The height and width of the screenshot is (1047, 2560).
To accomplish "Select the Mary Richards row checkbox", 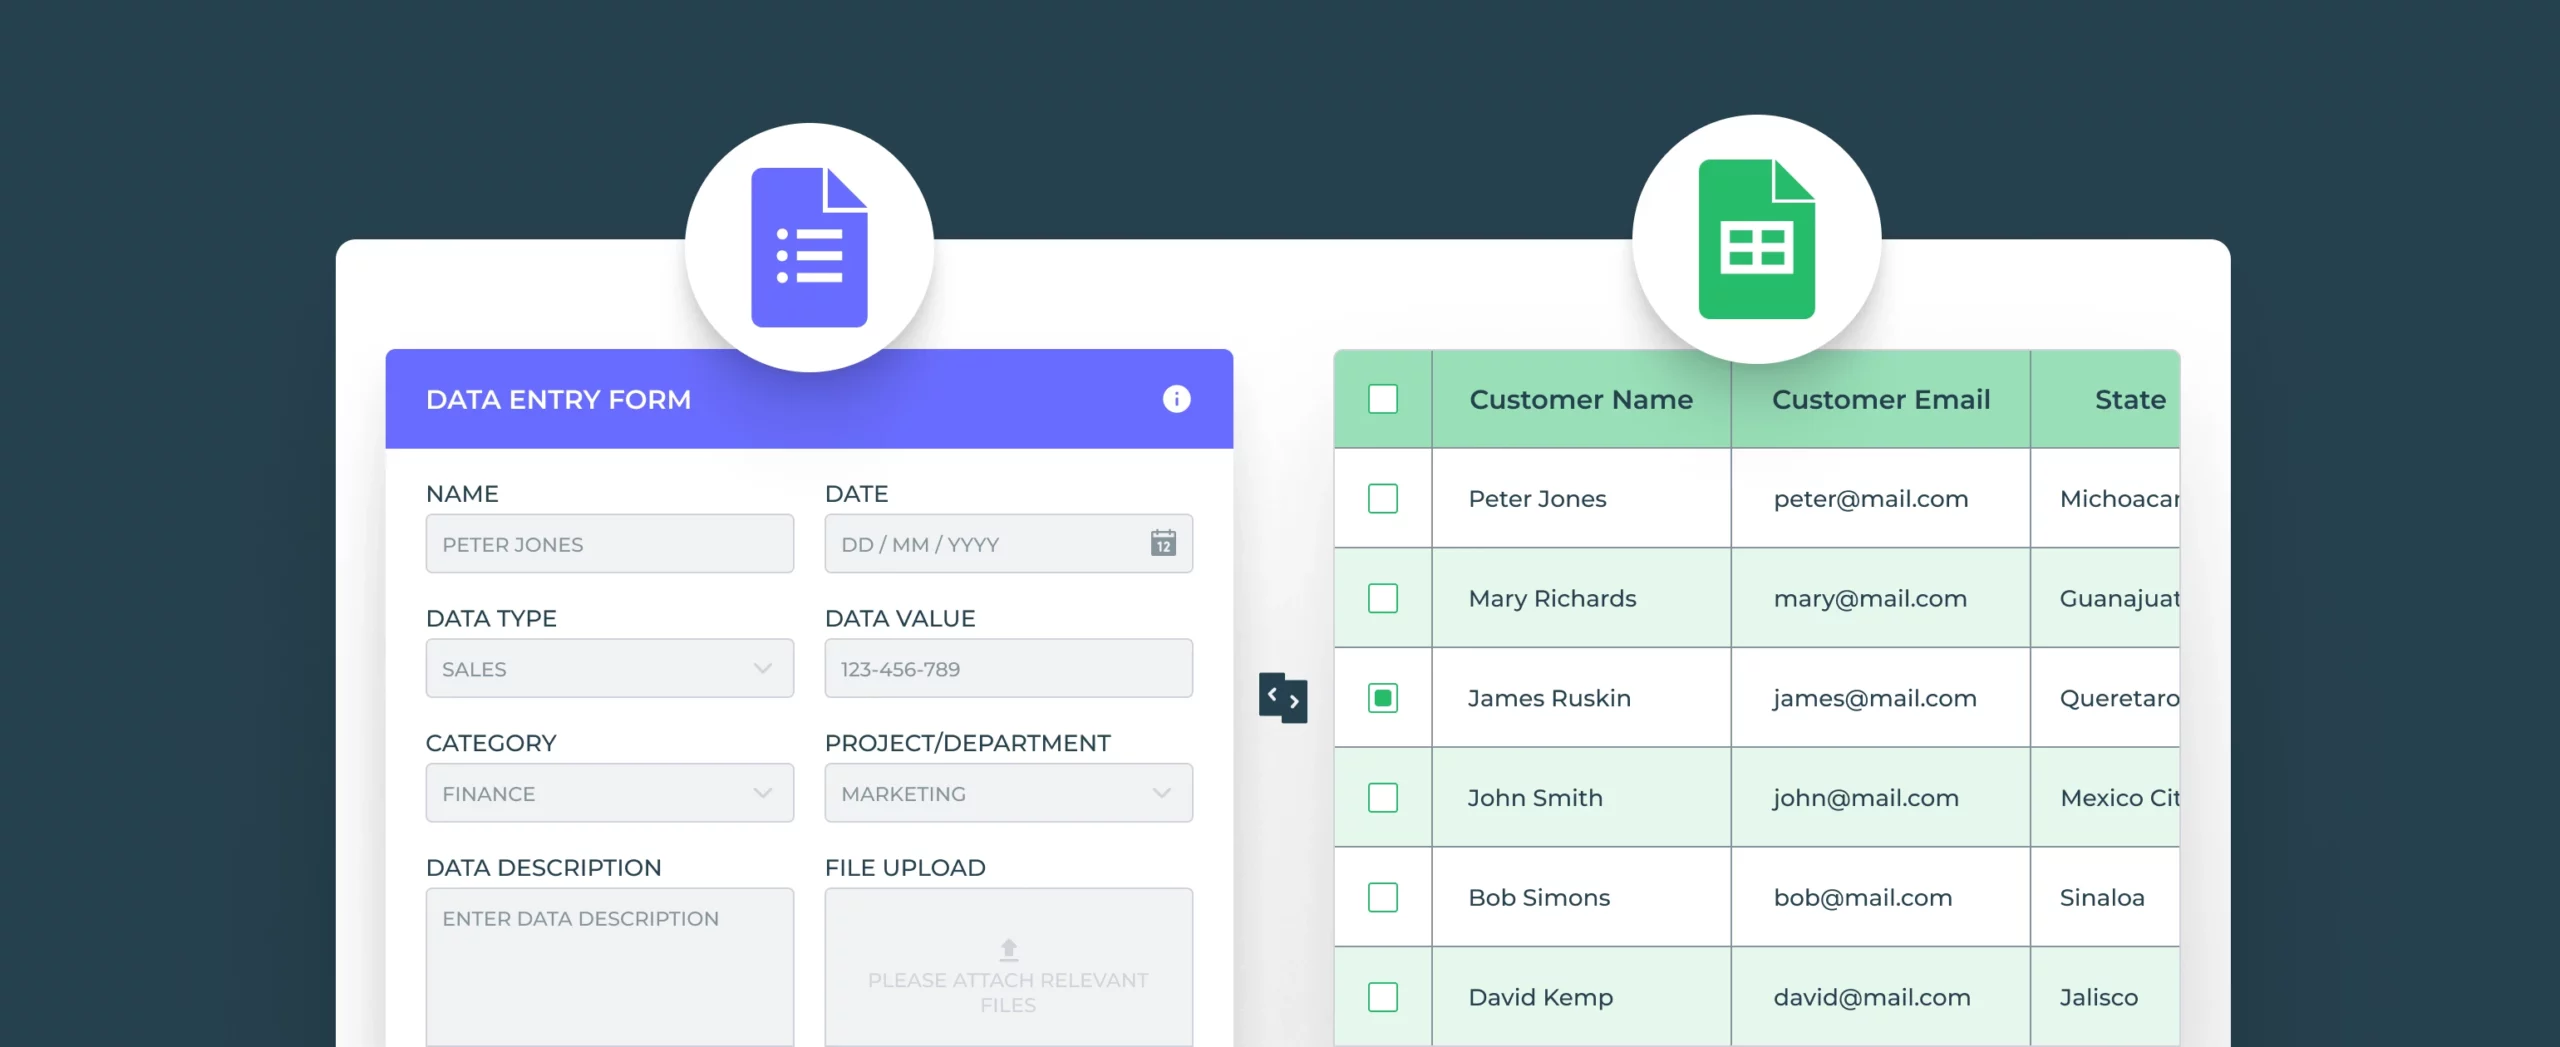I will pos(1382,598).
